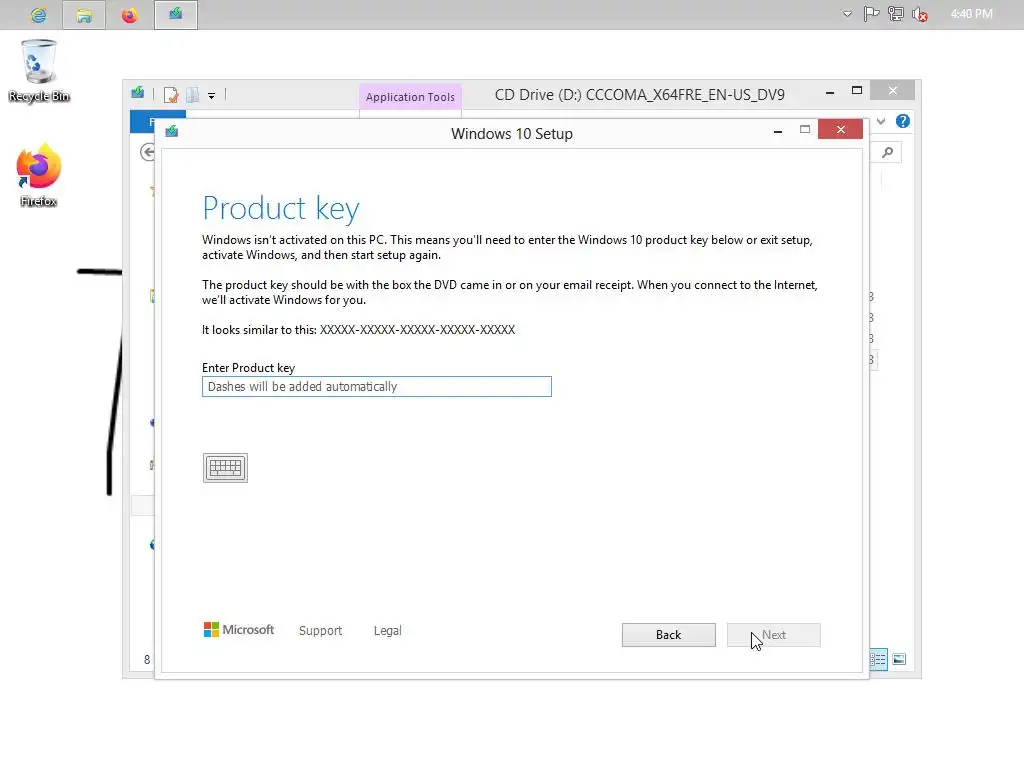Switch Explorer to details view icon
Viewport: 1024px width, 768px height.
point(878,660)
